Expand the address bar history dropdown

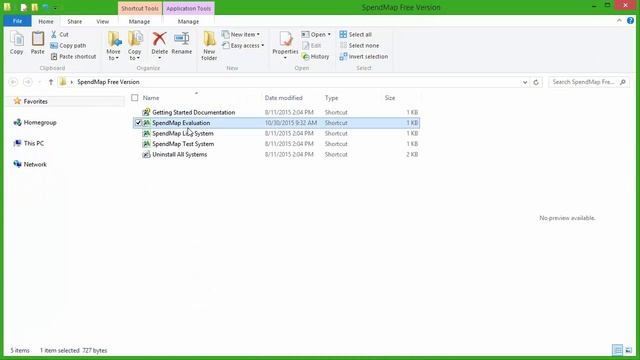click(x=525, y=82)
